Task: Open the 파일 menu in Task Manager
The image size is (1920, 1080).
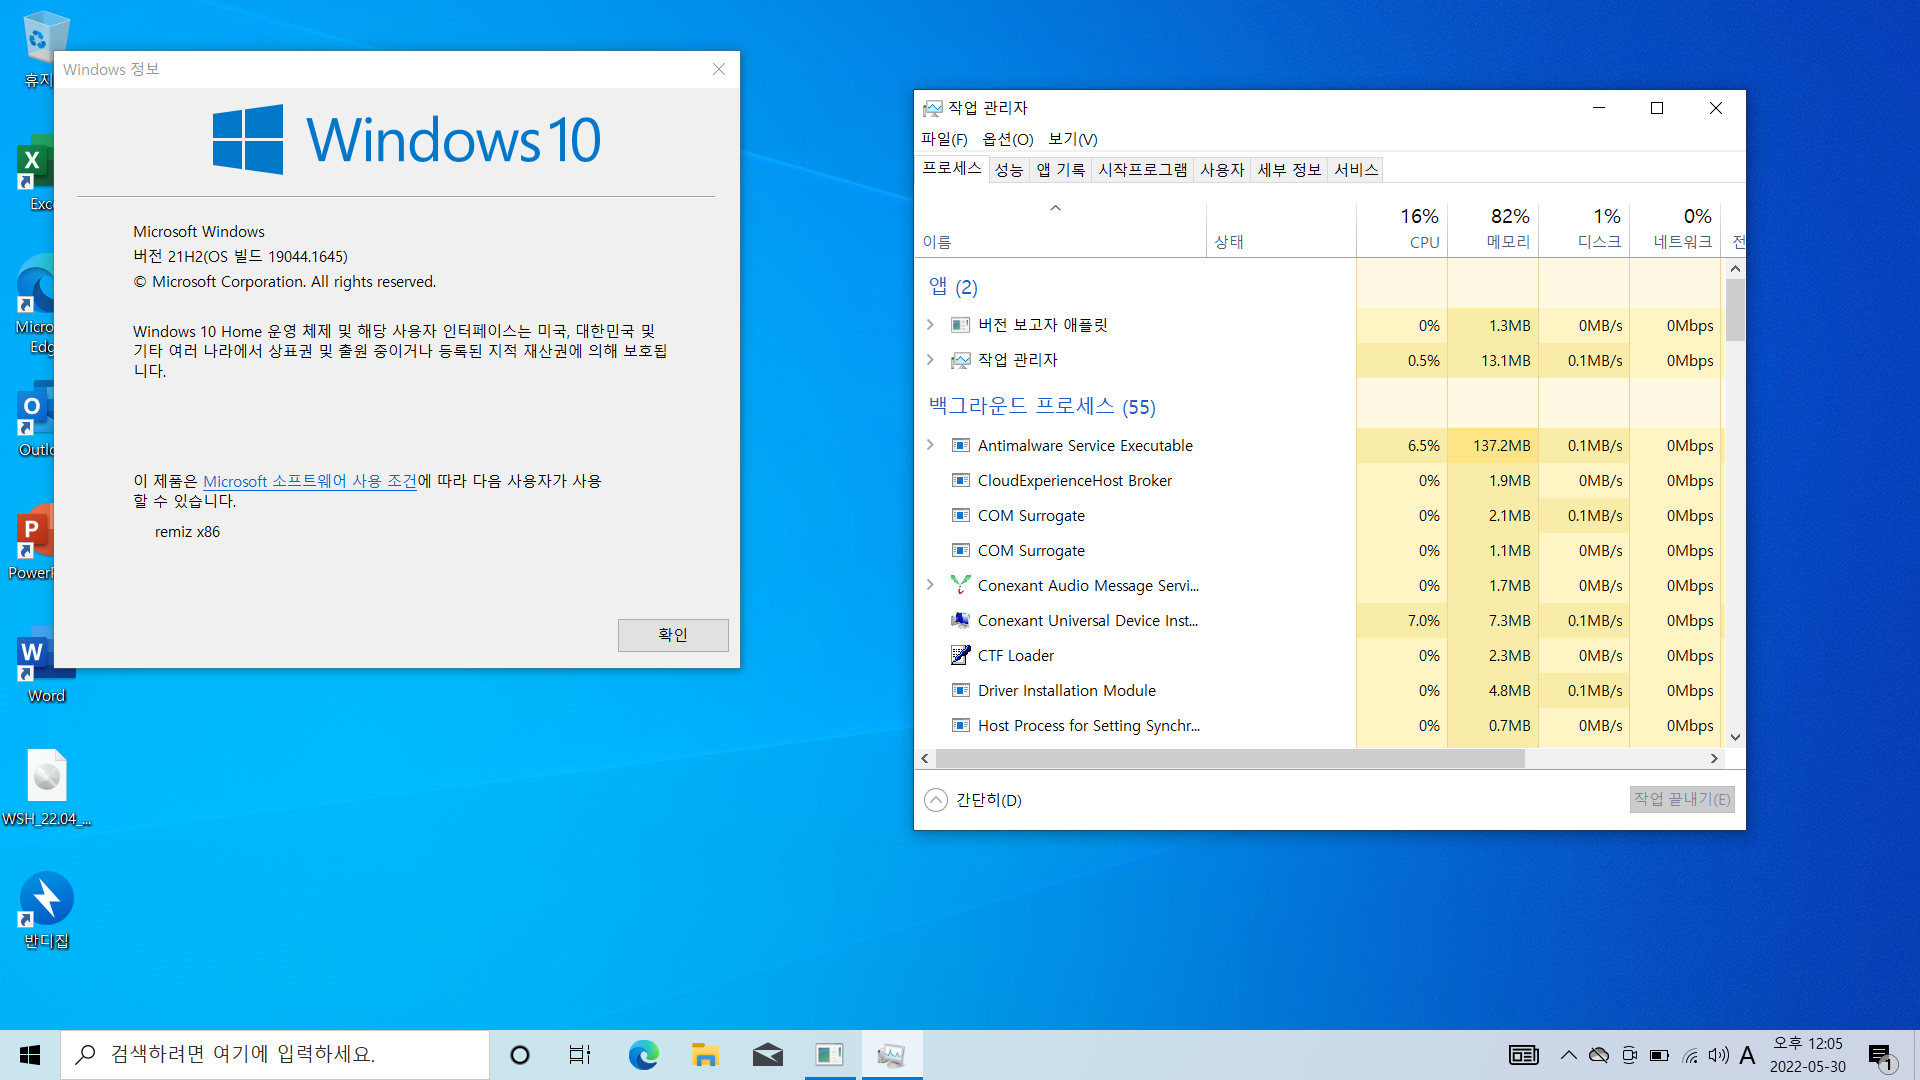Action: coord(944,139)
